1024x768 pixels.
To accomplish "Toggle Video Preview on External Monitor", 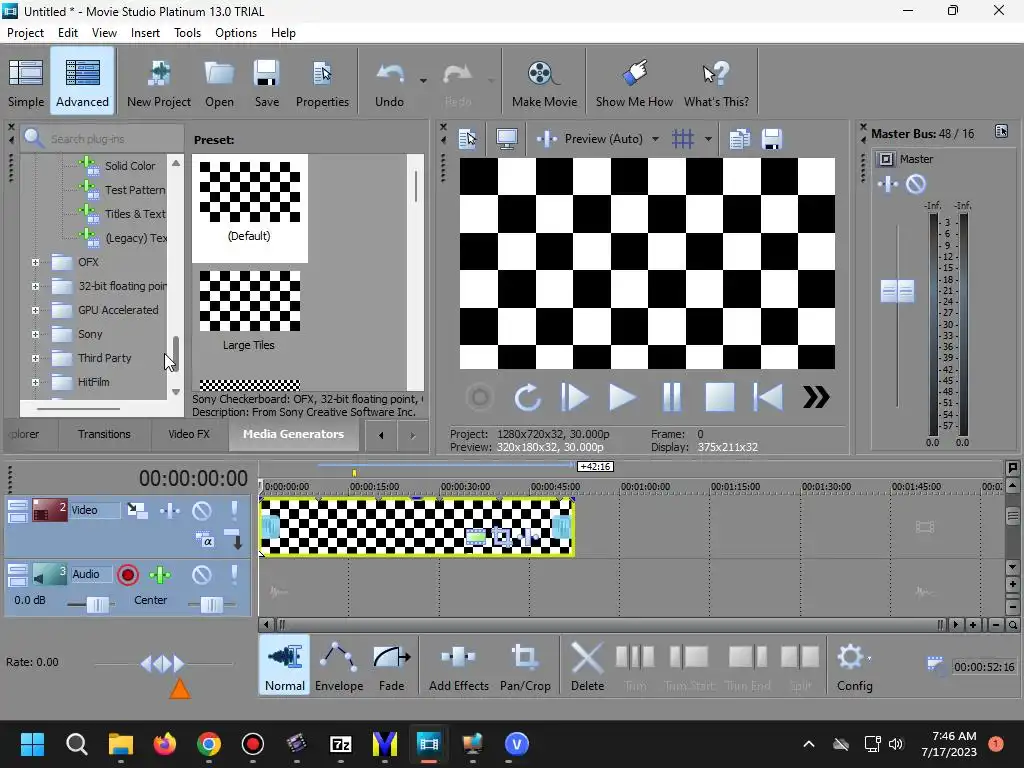I will 507,138.
